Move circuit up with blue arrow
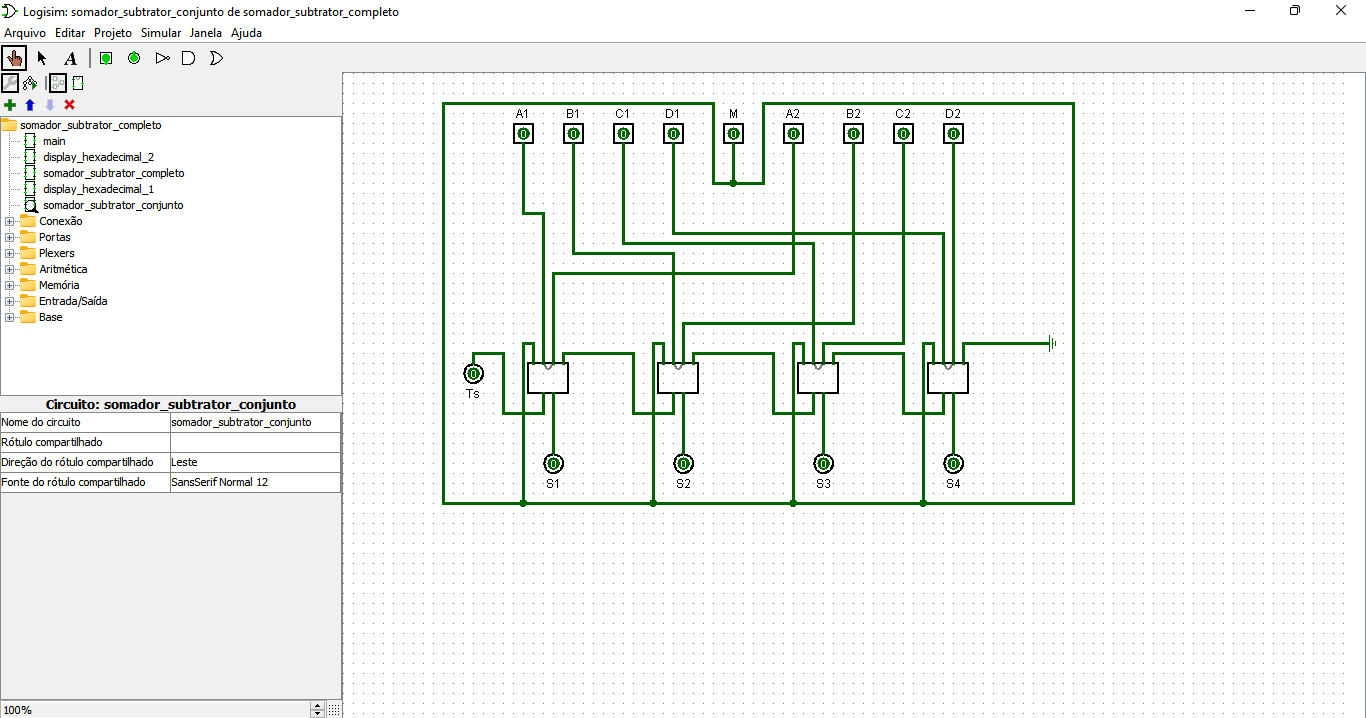1366x718 pixels. tap(29, 104)
